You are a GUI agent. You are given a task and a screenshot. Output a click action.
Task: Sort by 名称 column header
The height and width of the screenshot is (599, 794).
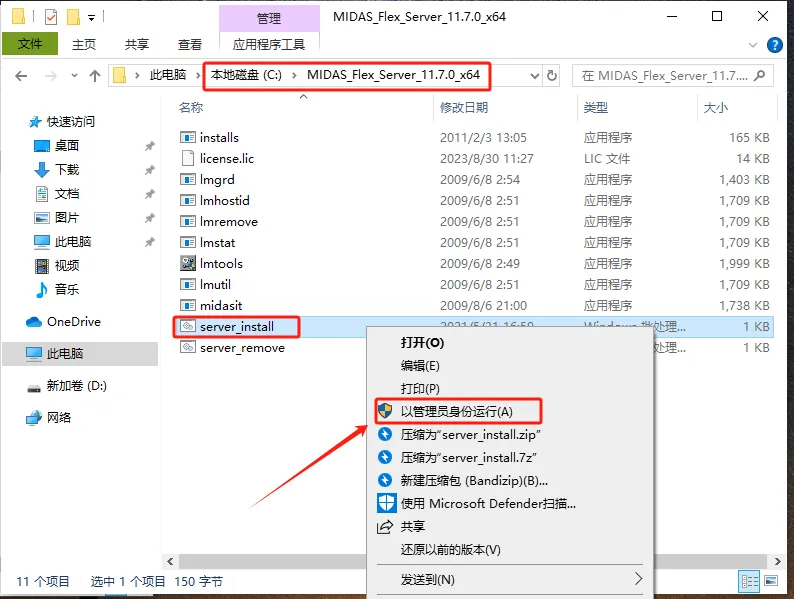191,107
